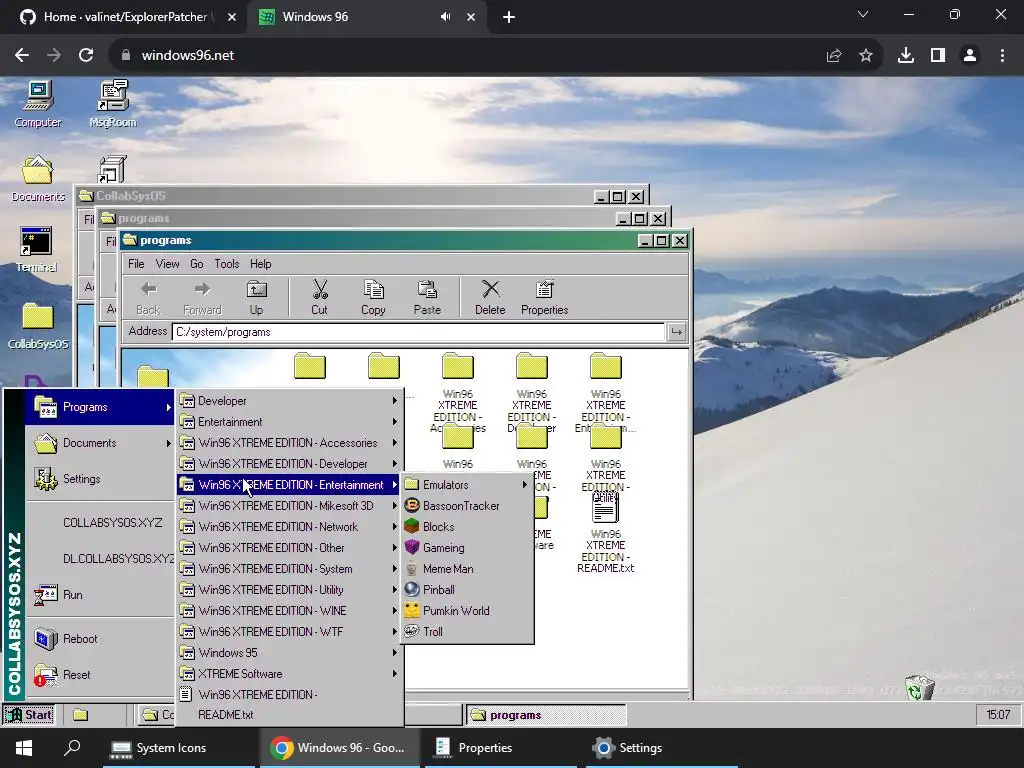This screenshot has height=768, width=1024.
Task: Expand the Developer programs submenu
Action: (x=289, y=400)
